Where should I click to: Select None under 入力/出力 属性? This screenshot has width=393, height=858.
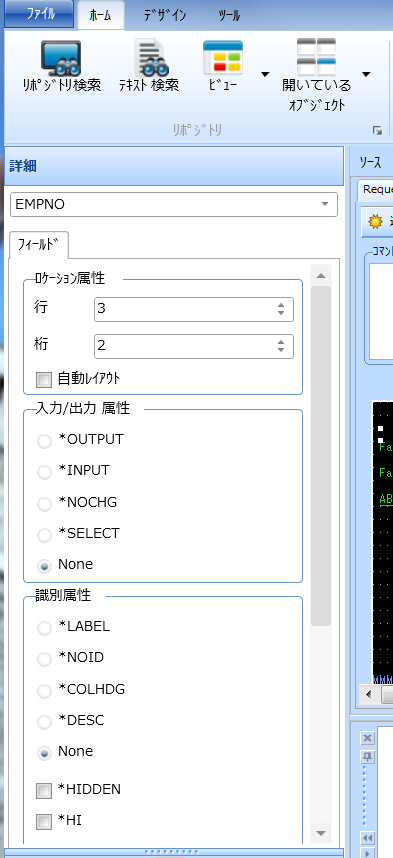44,566
